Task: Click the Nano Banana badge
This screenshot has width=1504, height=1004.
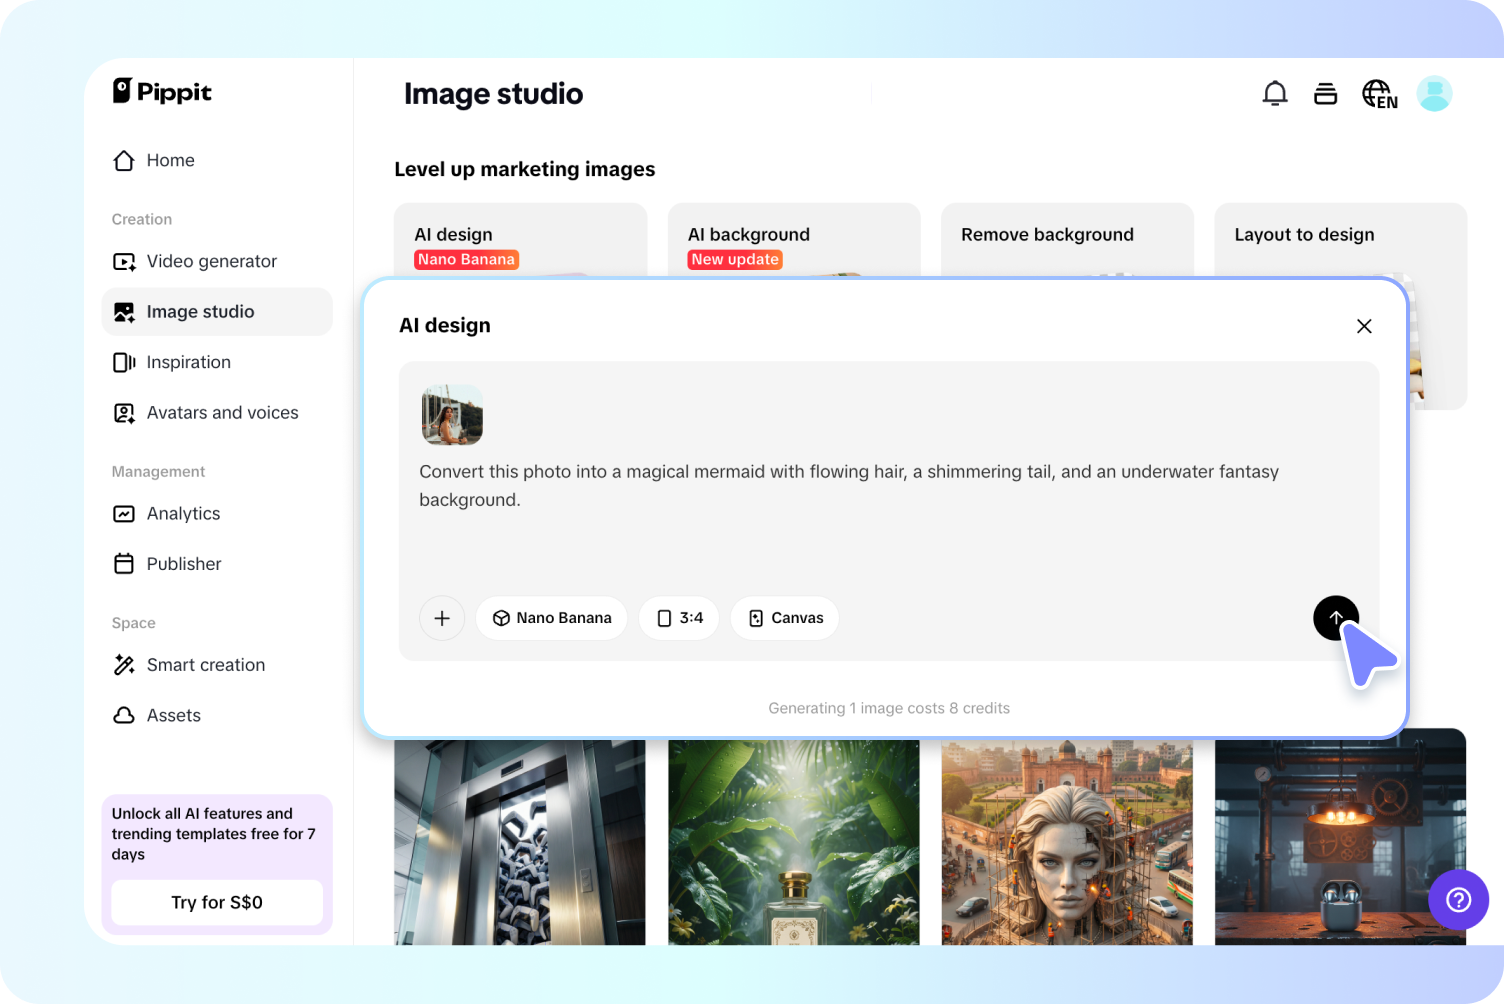Action: [466, 260]
